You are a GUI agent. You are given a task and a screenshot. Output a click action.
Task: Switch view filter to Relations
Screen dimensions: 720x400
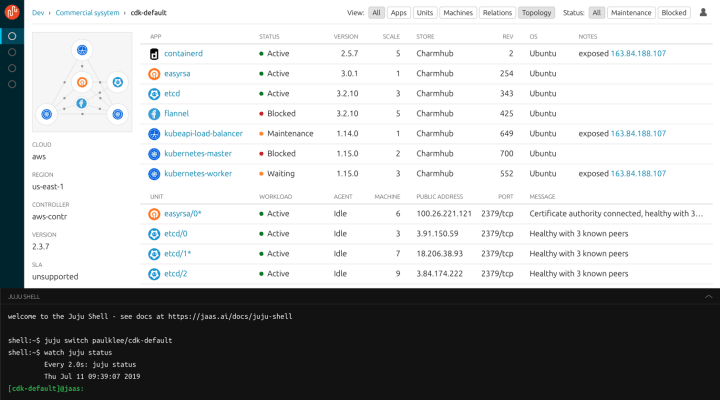(x=497, y=12)
